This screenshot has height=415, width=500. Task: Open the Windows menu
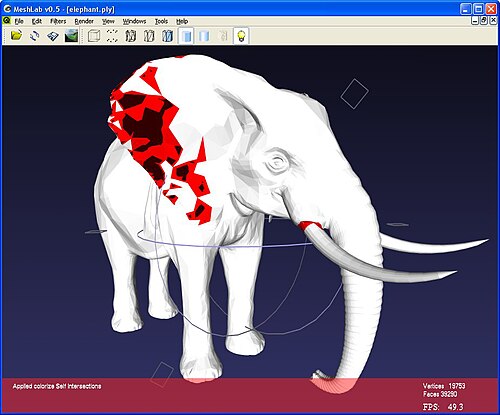coord(134,21)
